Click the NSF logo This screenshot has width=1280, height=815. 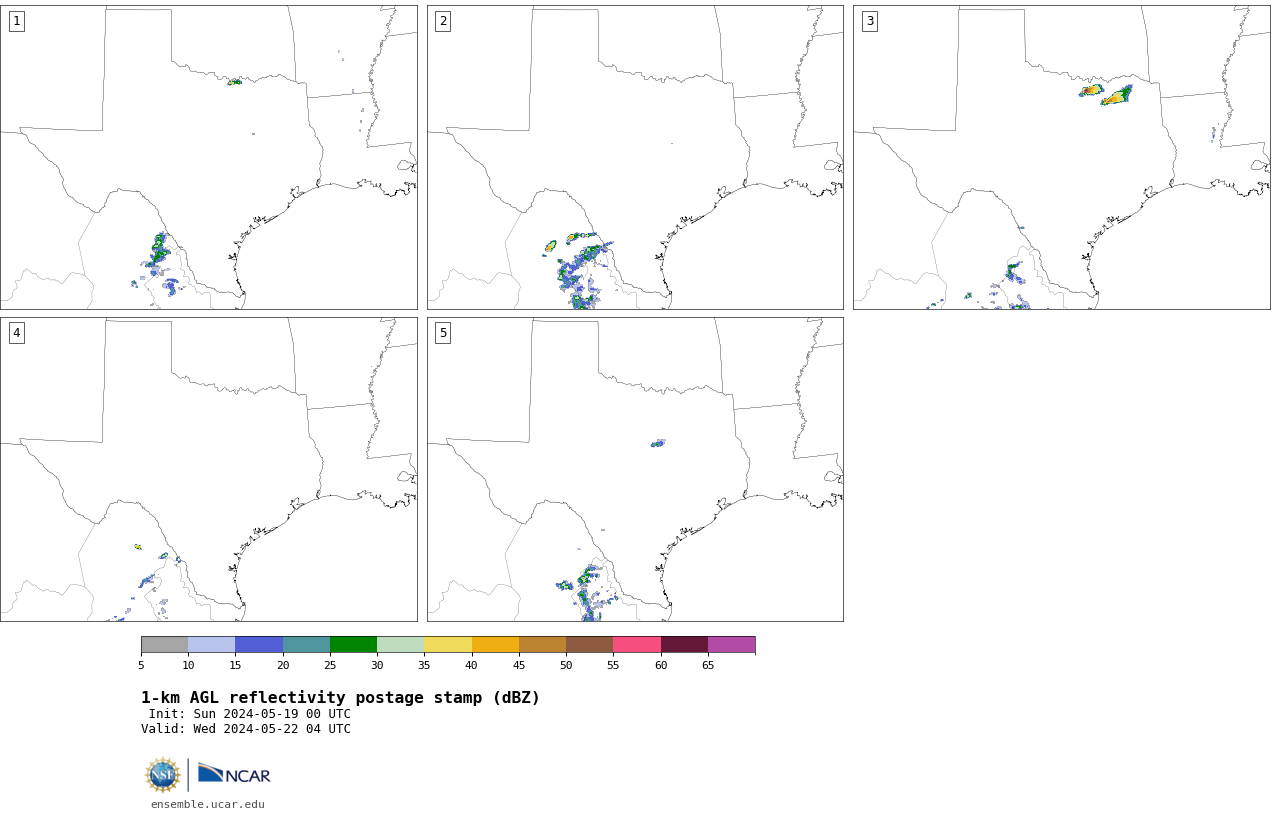click(163, 775)
